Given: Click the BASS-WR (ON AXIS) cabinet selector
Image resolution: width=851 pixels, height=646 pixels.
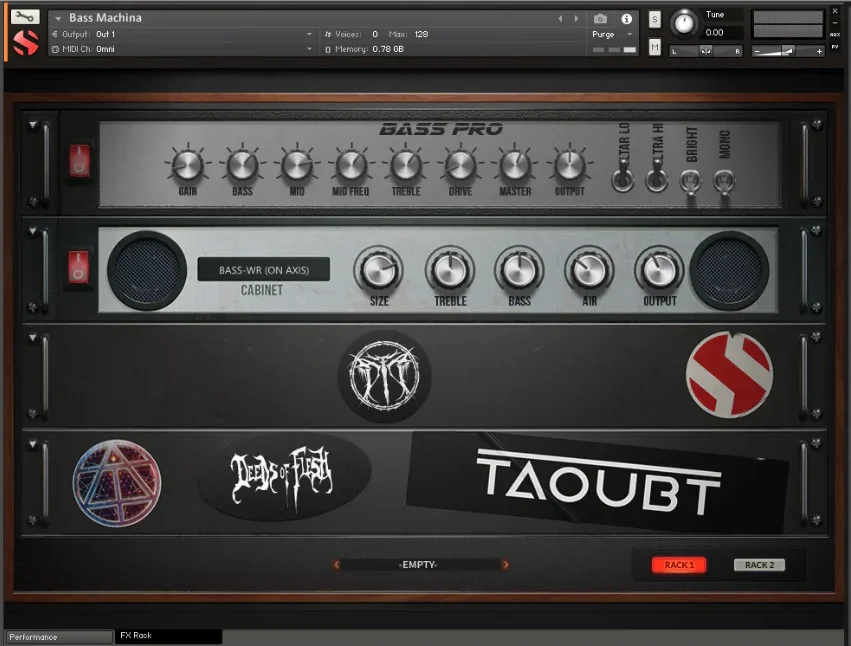Looking at the screenshot, I should coord(263,269).
